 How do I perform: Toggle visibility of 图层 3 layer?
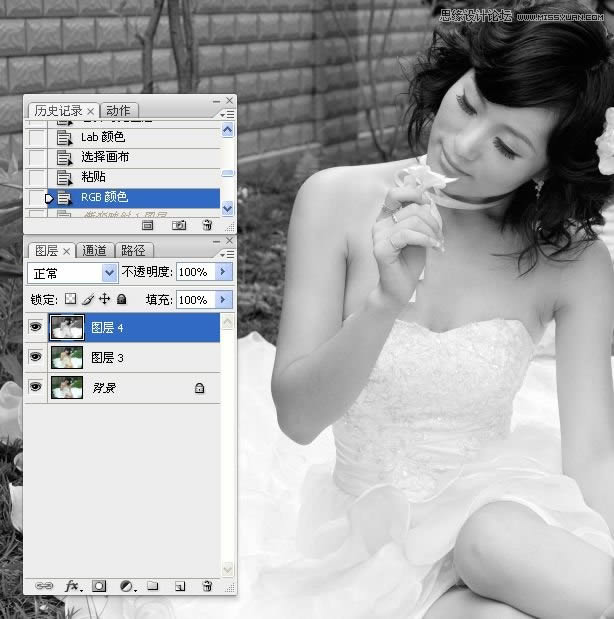(x=36, y=357)
